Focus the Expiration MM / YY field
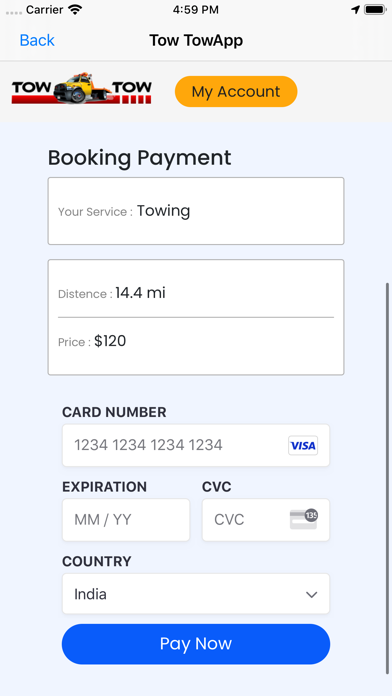The height and width of the screenshot is (696, 392). coord(126,520)
